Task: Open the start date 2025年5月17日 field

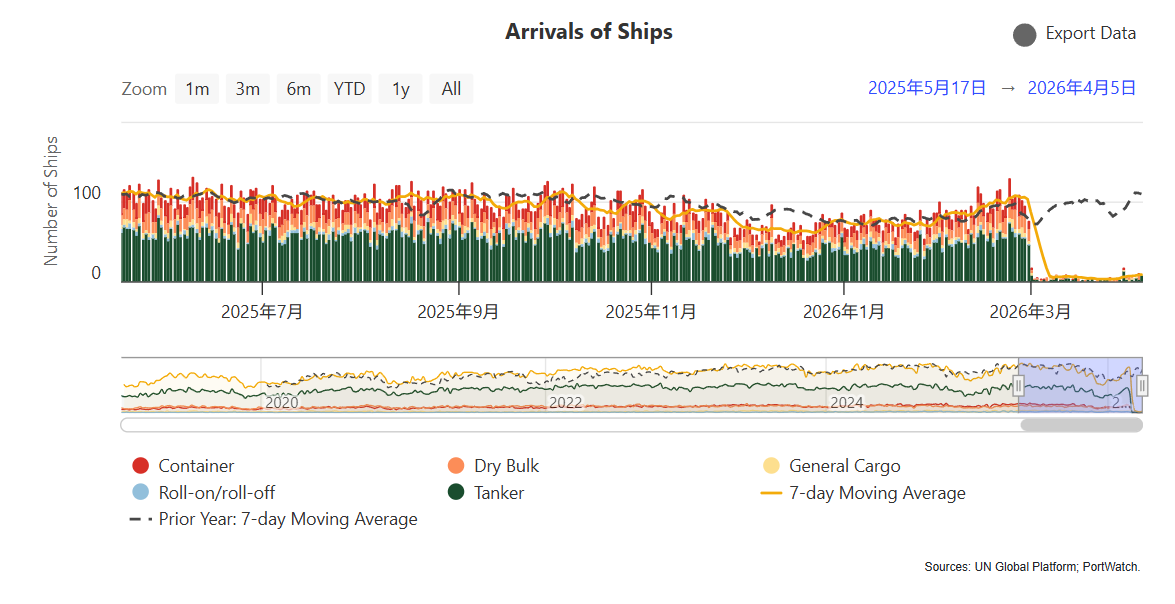Action: (926, 88)
